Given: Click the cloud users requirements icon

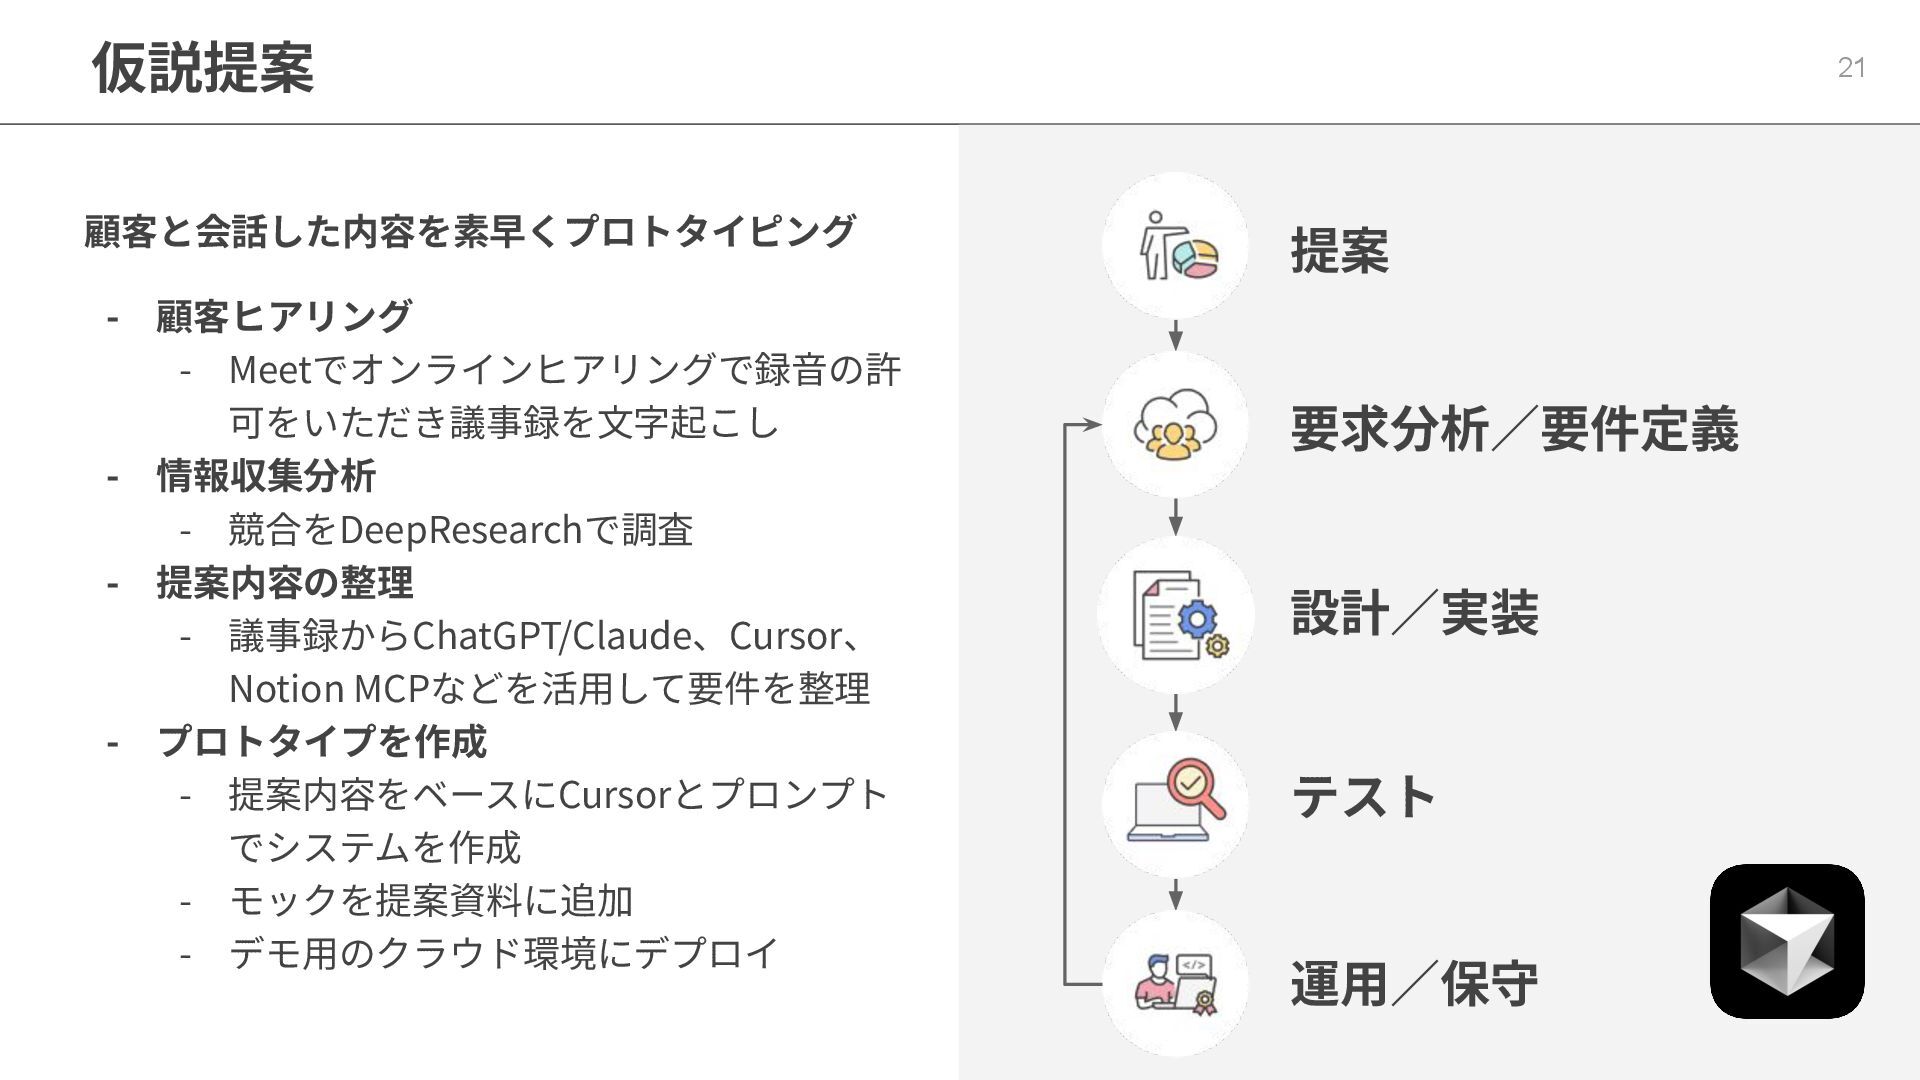Looking at the screenshot, I should [1176, 425].
